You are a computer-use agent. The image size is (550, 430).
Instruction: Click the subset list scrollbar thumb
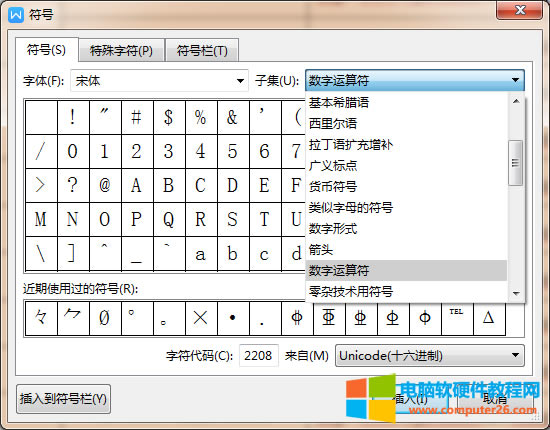point(516,163)
